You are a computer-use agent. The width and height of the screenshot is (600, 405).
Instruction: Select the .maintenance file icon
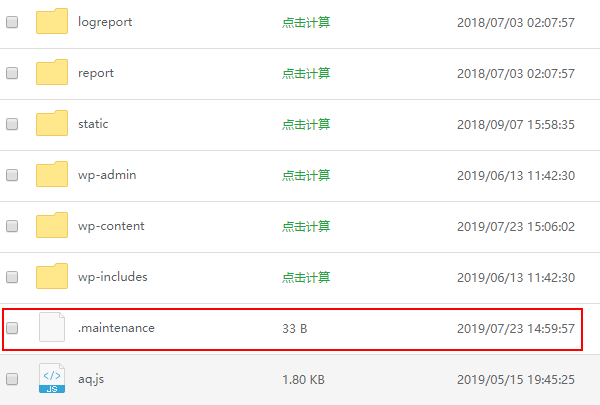click(51, 328)
